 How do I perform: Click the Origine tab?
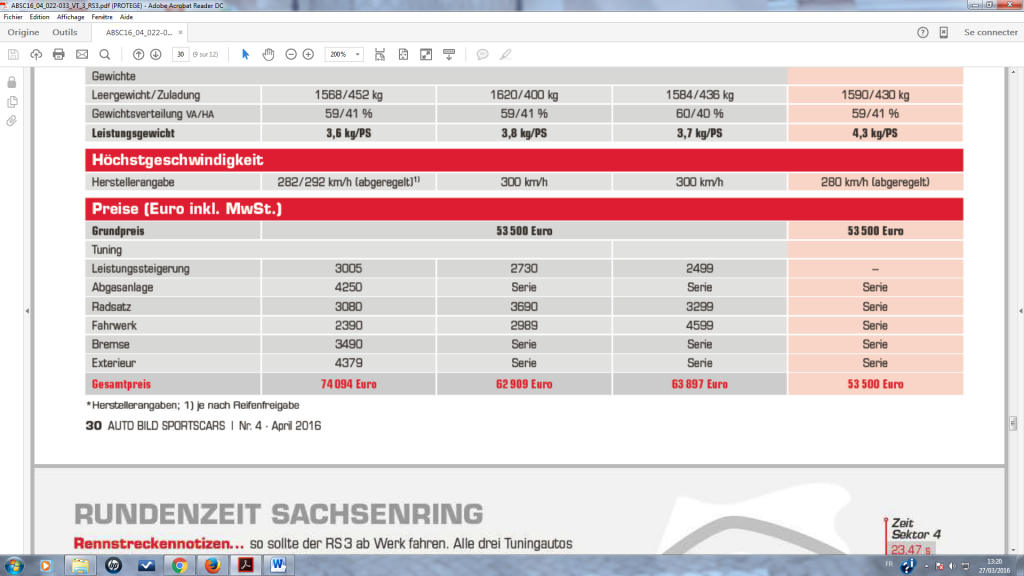click(x=22, y=31)
